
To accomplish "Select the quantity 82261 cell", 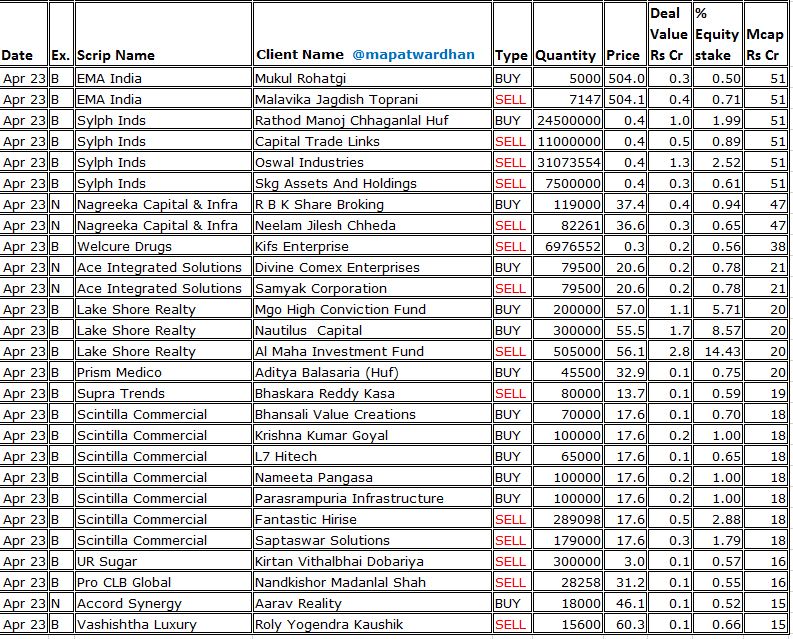I will tap(567, 225).
